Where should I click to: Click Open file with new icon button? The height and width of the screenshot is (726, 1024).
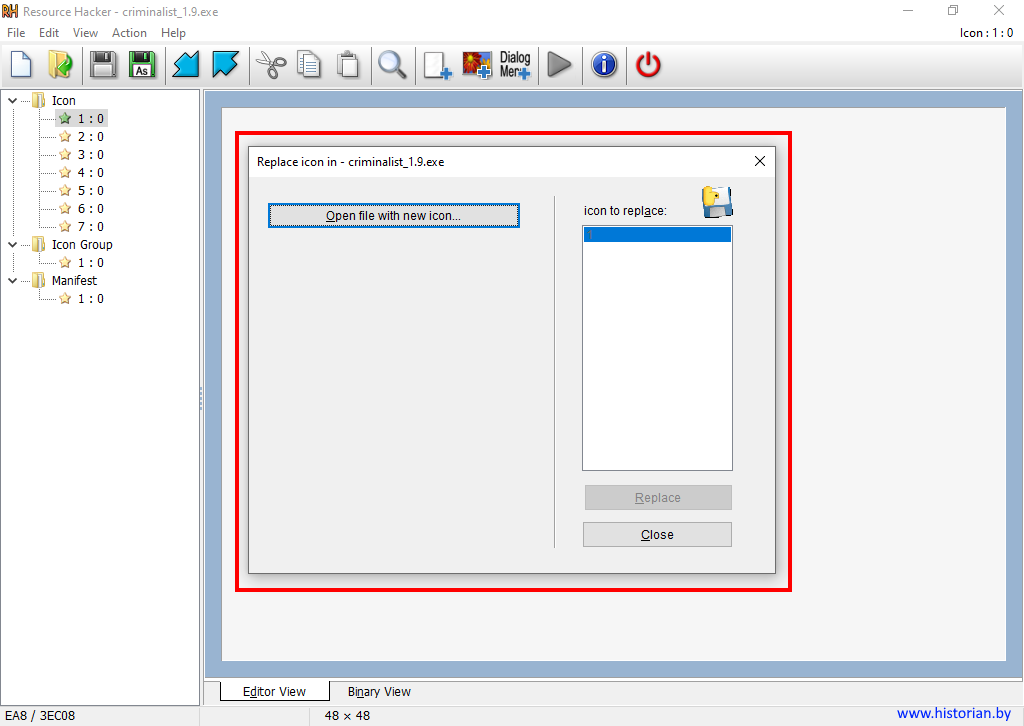click(393, 216)
